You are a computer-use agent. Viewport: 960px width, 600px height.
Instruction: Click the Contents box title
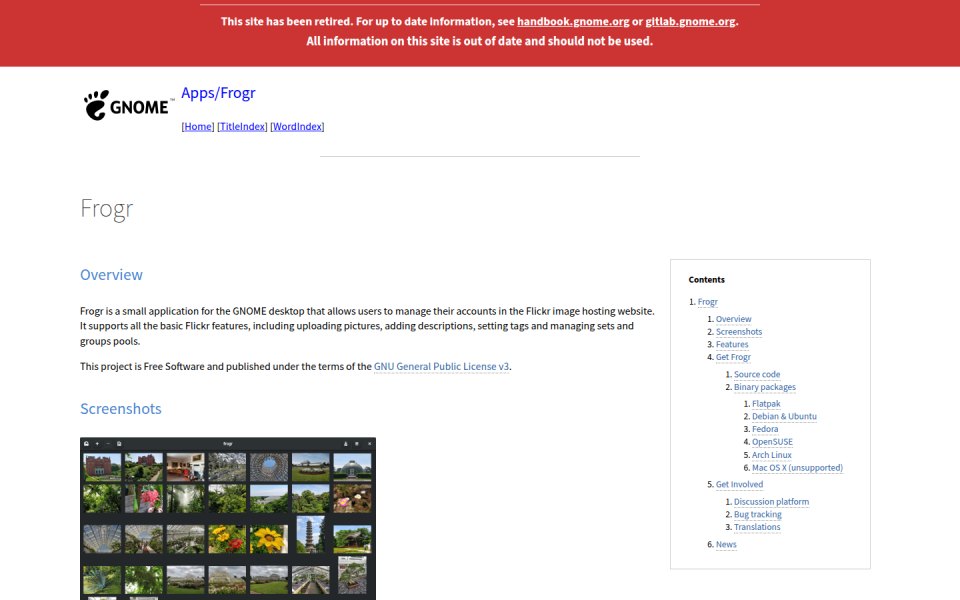(707, 280)
